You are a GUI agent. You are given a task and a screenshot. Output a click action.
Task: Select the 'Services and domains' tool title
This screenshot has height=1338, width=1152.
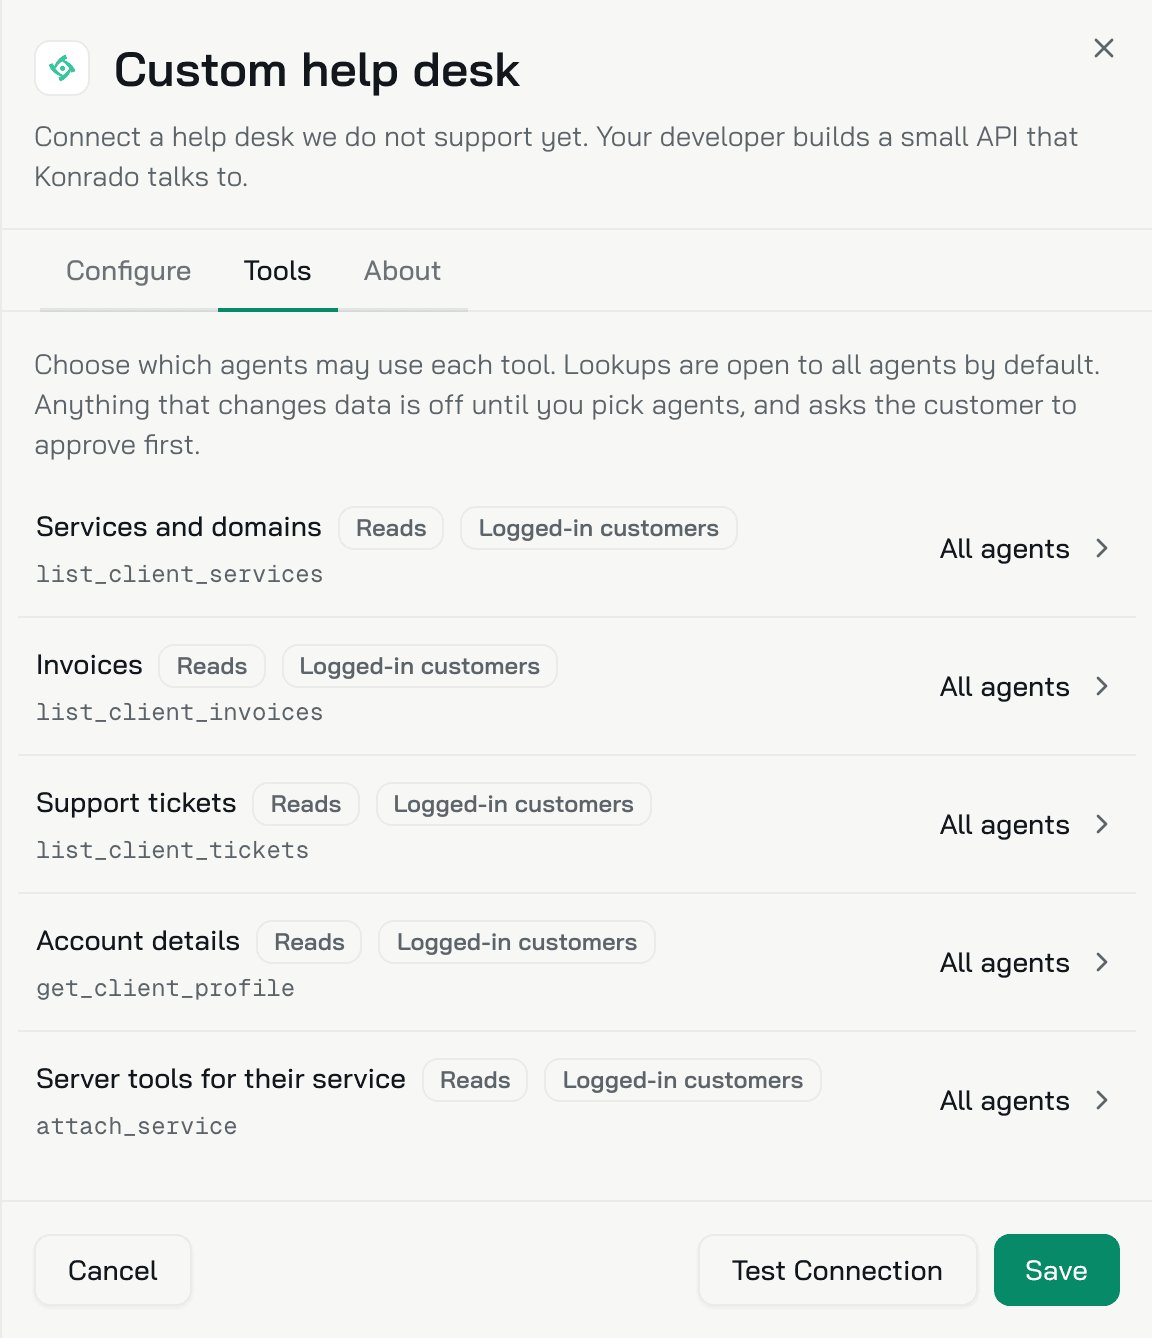point(179,527)
